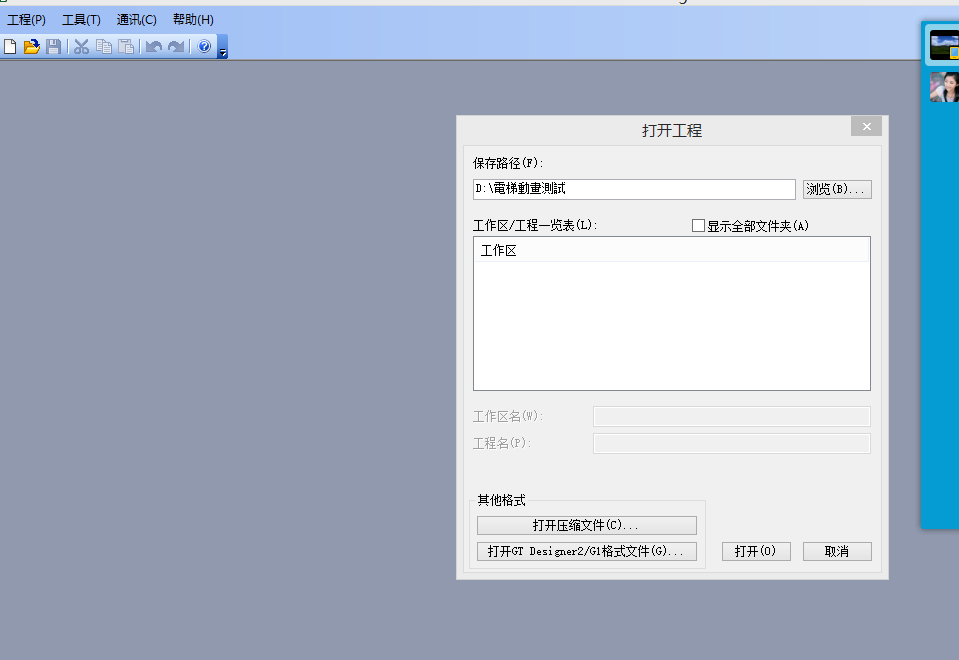Click the Undo arrow icon

tap(153, 47)
